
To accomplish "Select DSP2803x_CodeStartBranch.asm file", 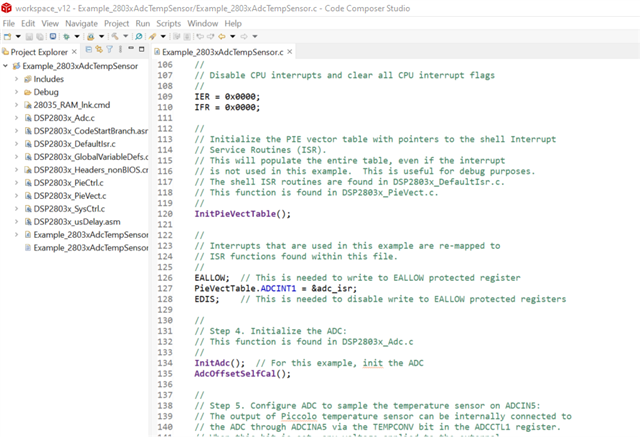I will 91,131.
